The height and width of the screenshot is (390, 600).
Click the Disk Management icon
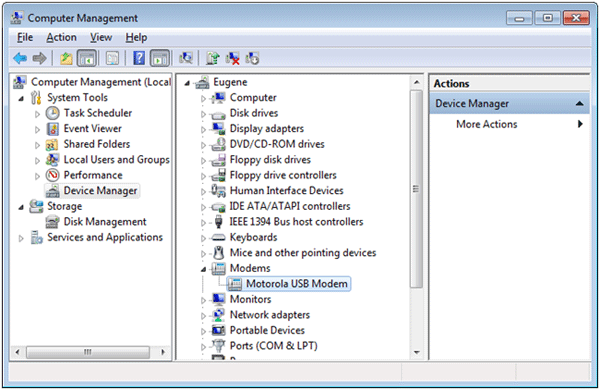pos(52,222)
